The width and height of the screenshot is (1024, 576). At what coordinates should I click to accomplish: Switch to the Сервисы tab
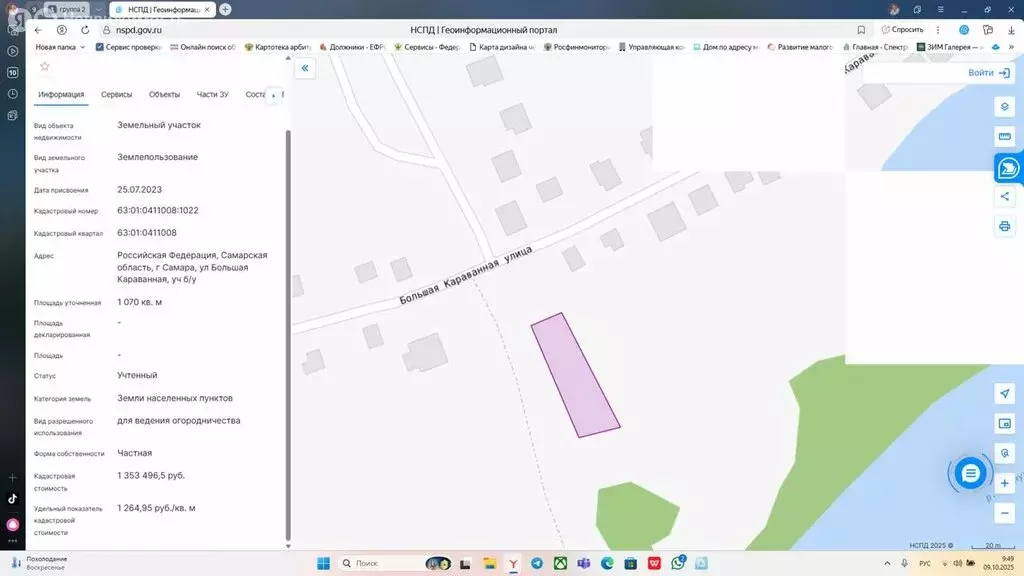click(117, 95)
